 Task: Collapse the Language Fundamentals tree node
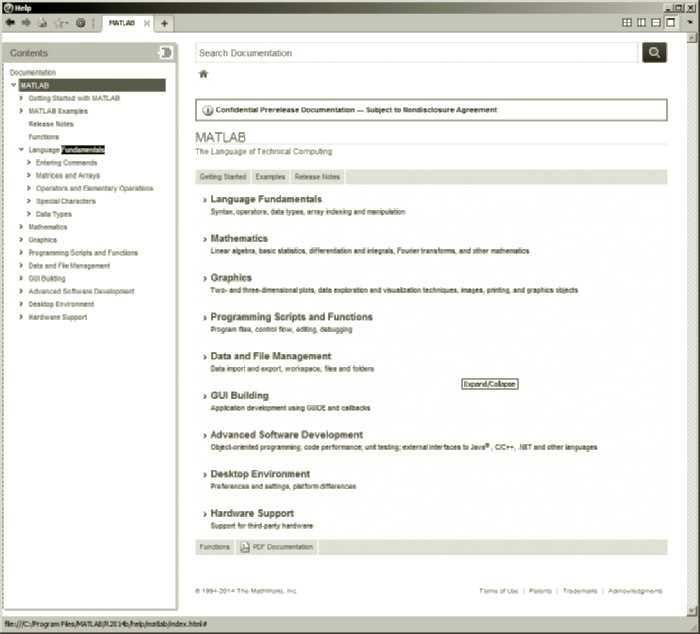21,150
